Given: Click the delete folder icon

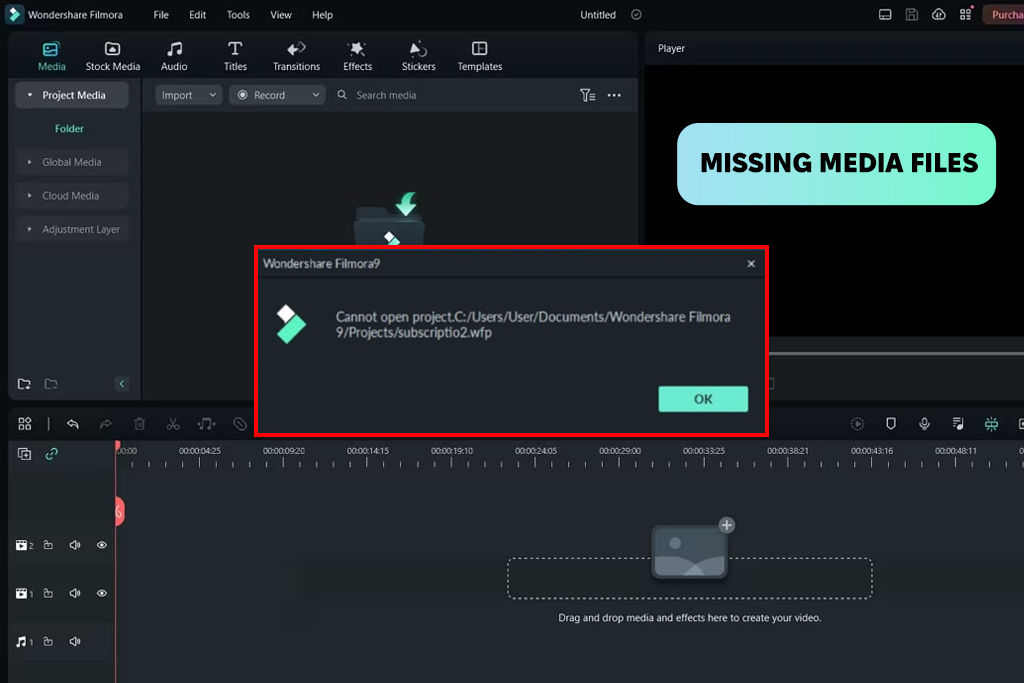Looking at the screenshot, I should click(51, 384).
